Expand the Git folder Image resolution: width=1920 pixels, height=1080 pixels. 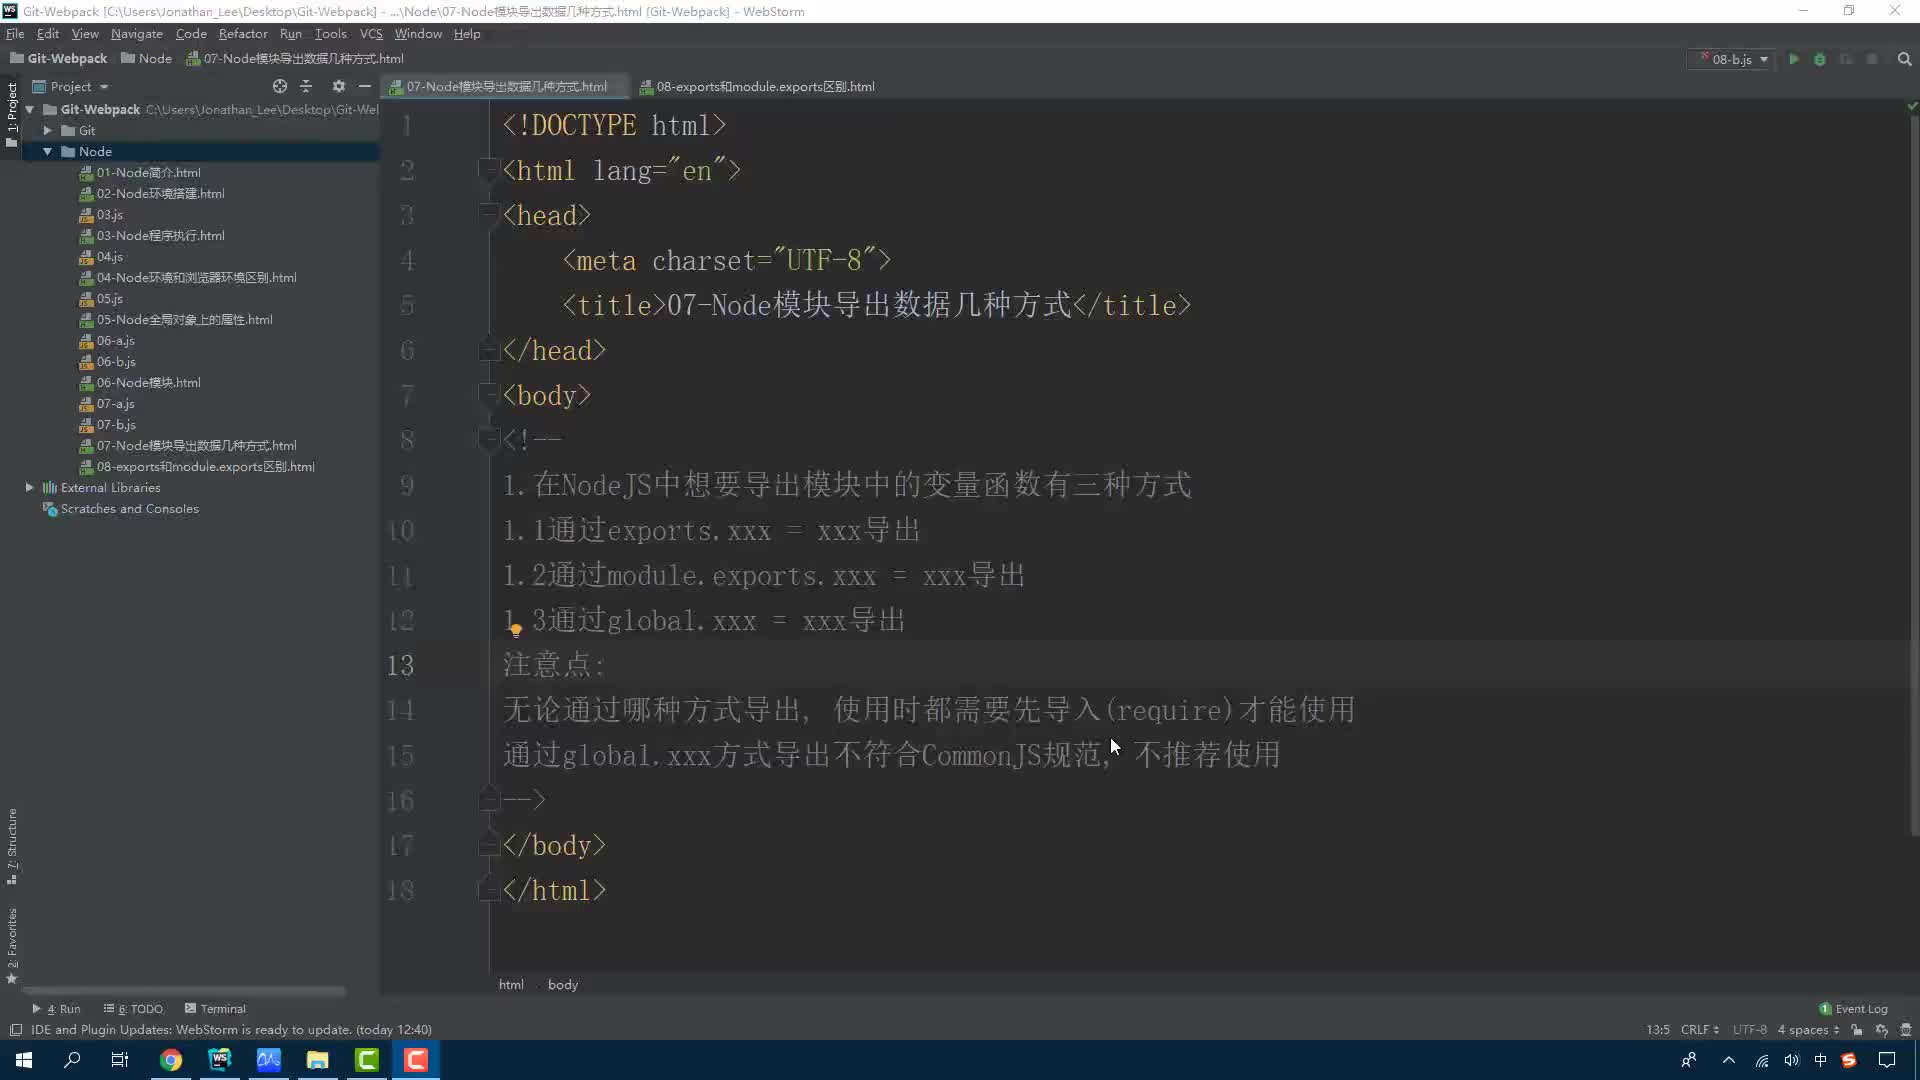[47, 130]
